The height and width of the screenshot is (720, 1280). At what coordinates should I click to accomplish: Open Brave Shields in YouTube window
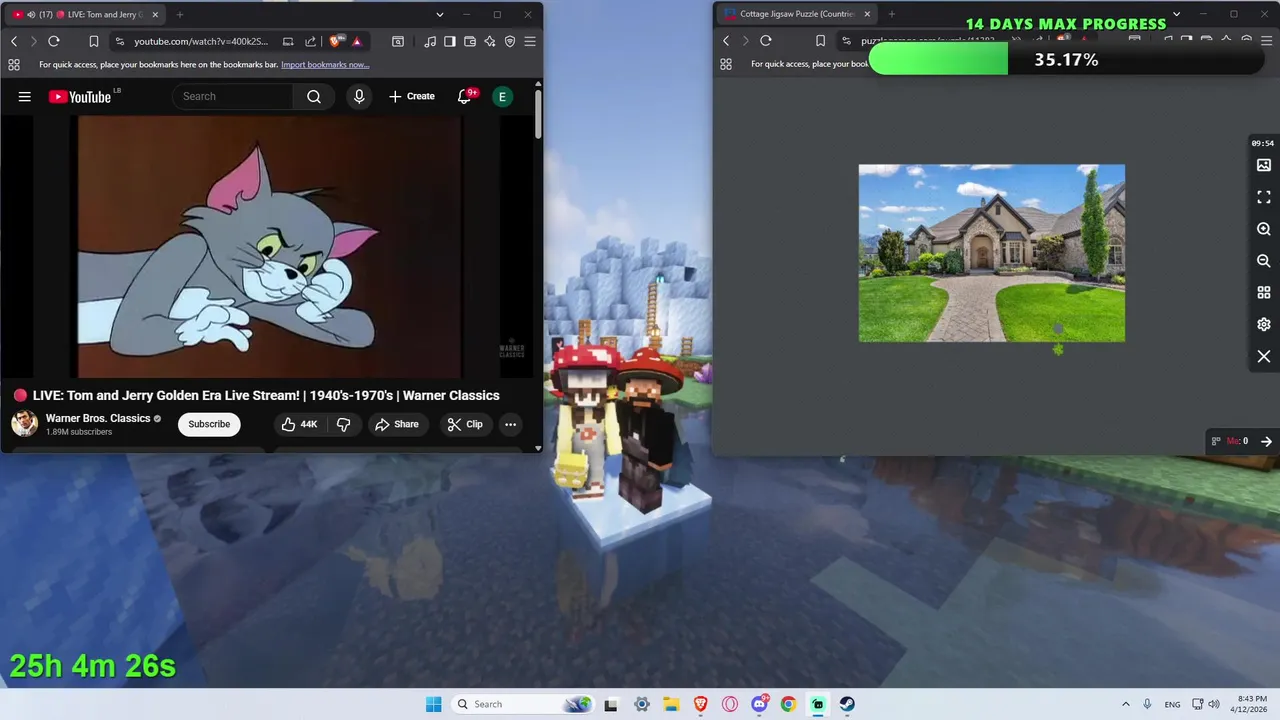[335, 41]
